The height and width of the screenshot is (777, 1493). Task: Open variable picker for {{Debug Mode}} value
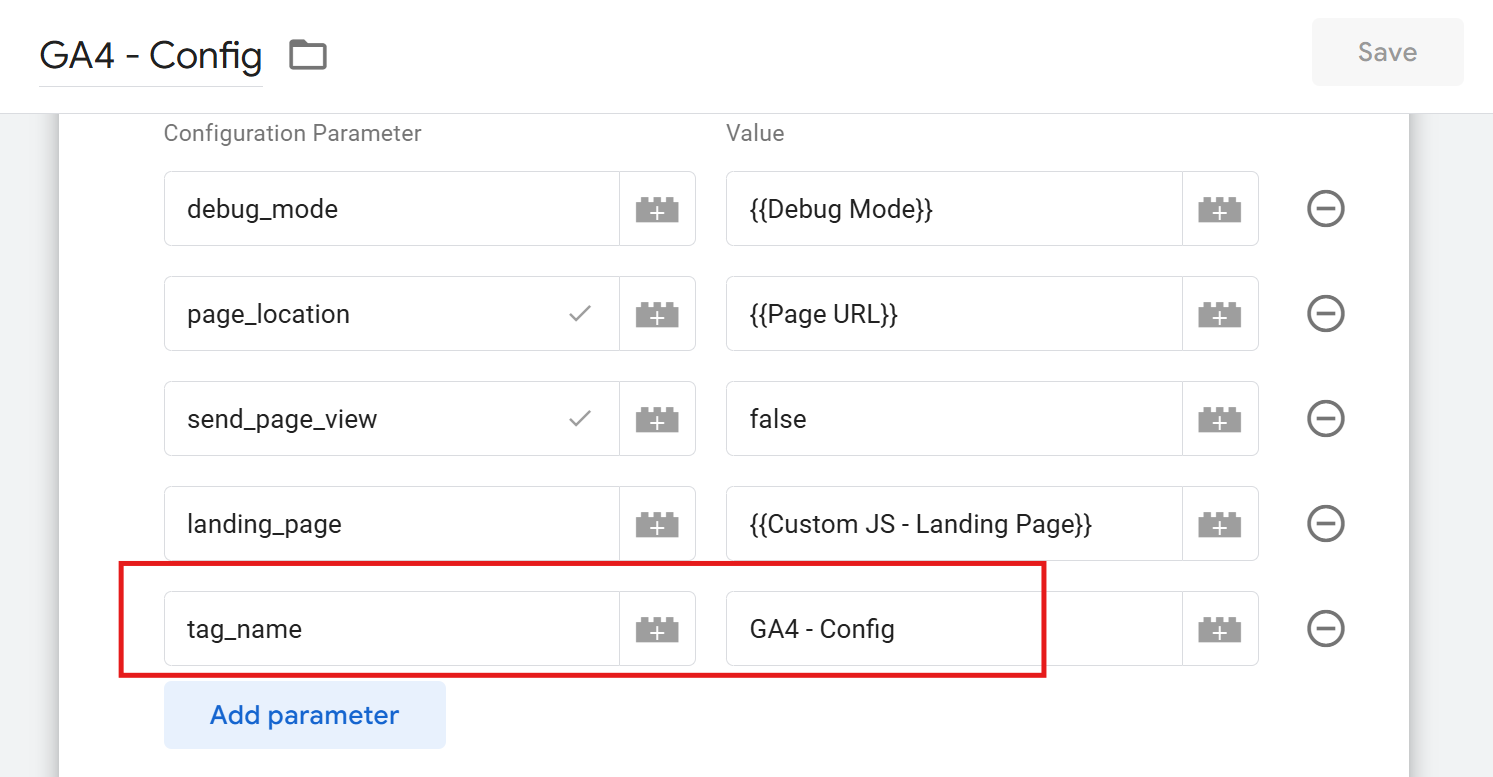pos(1220,209)
